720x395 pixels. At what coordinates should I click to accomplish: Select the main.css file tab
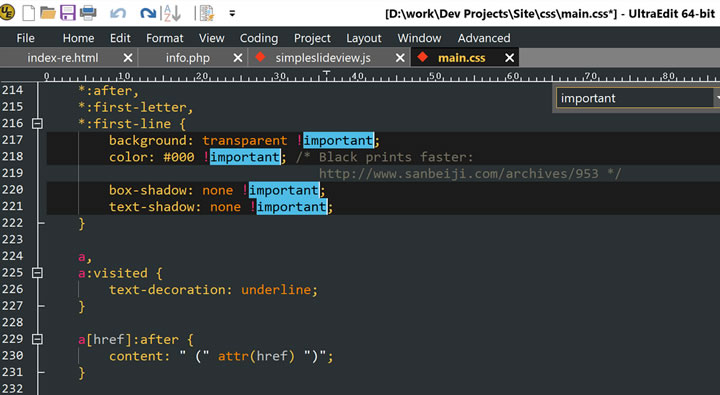click(461, 58)
